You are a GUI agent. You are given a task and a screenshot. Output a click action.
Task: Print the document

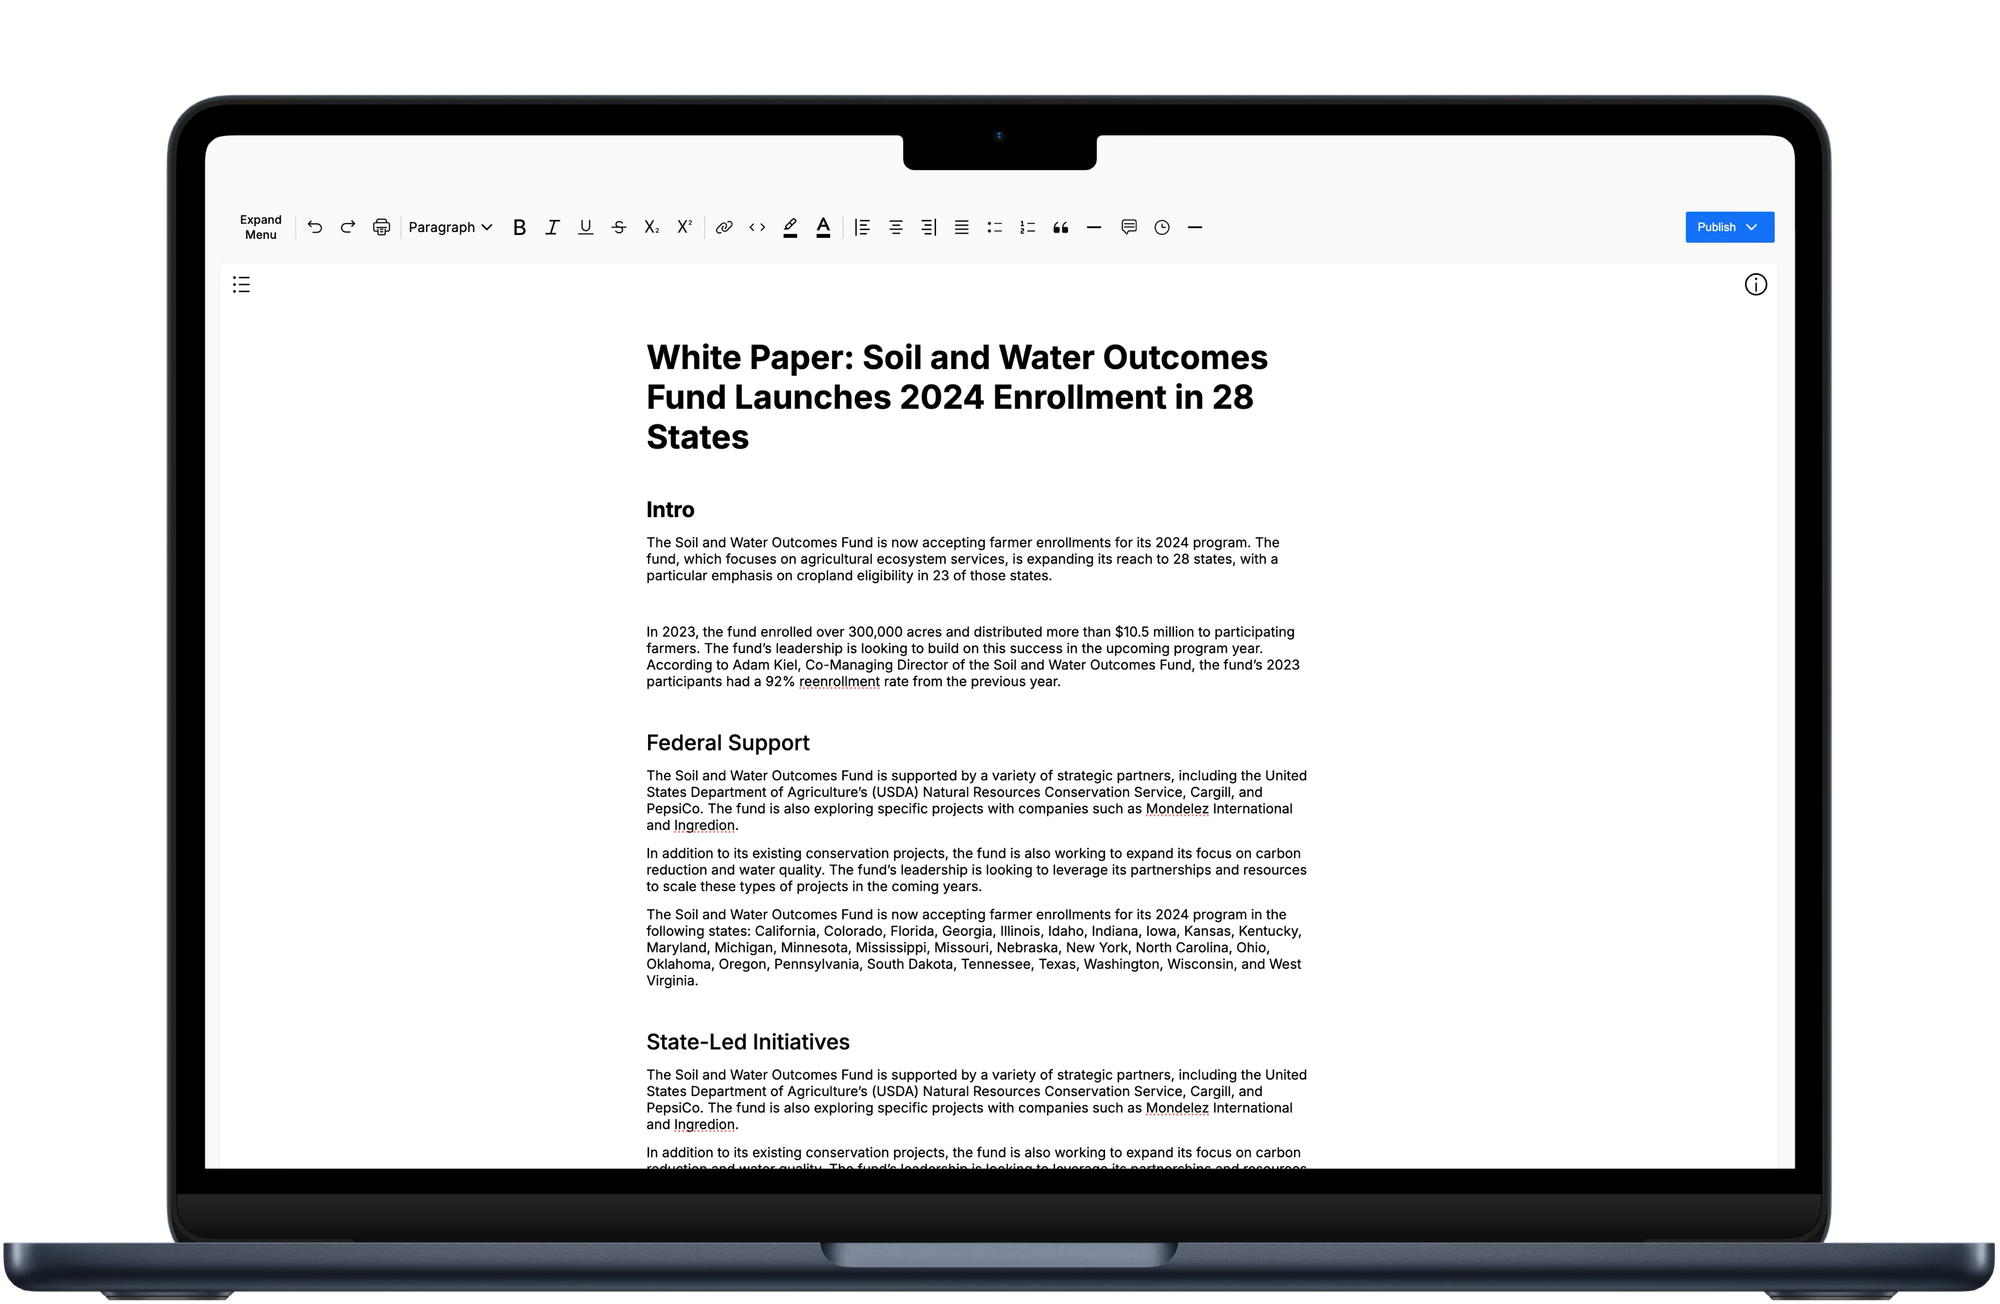point(381,227)
